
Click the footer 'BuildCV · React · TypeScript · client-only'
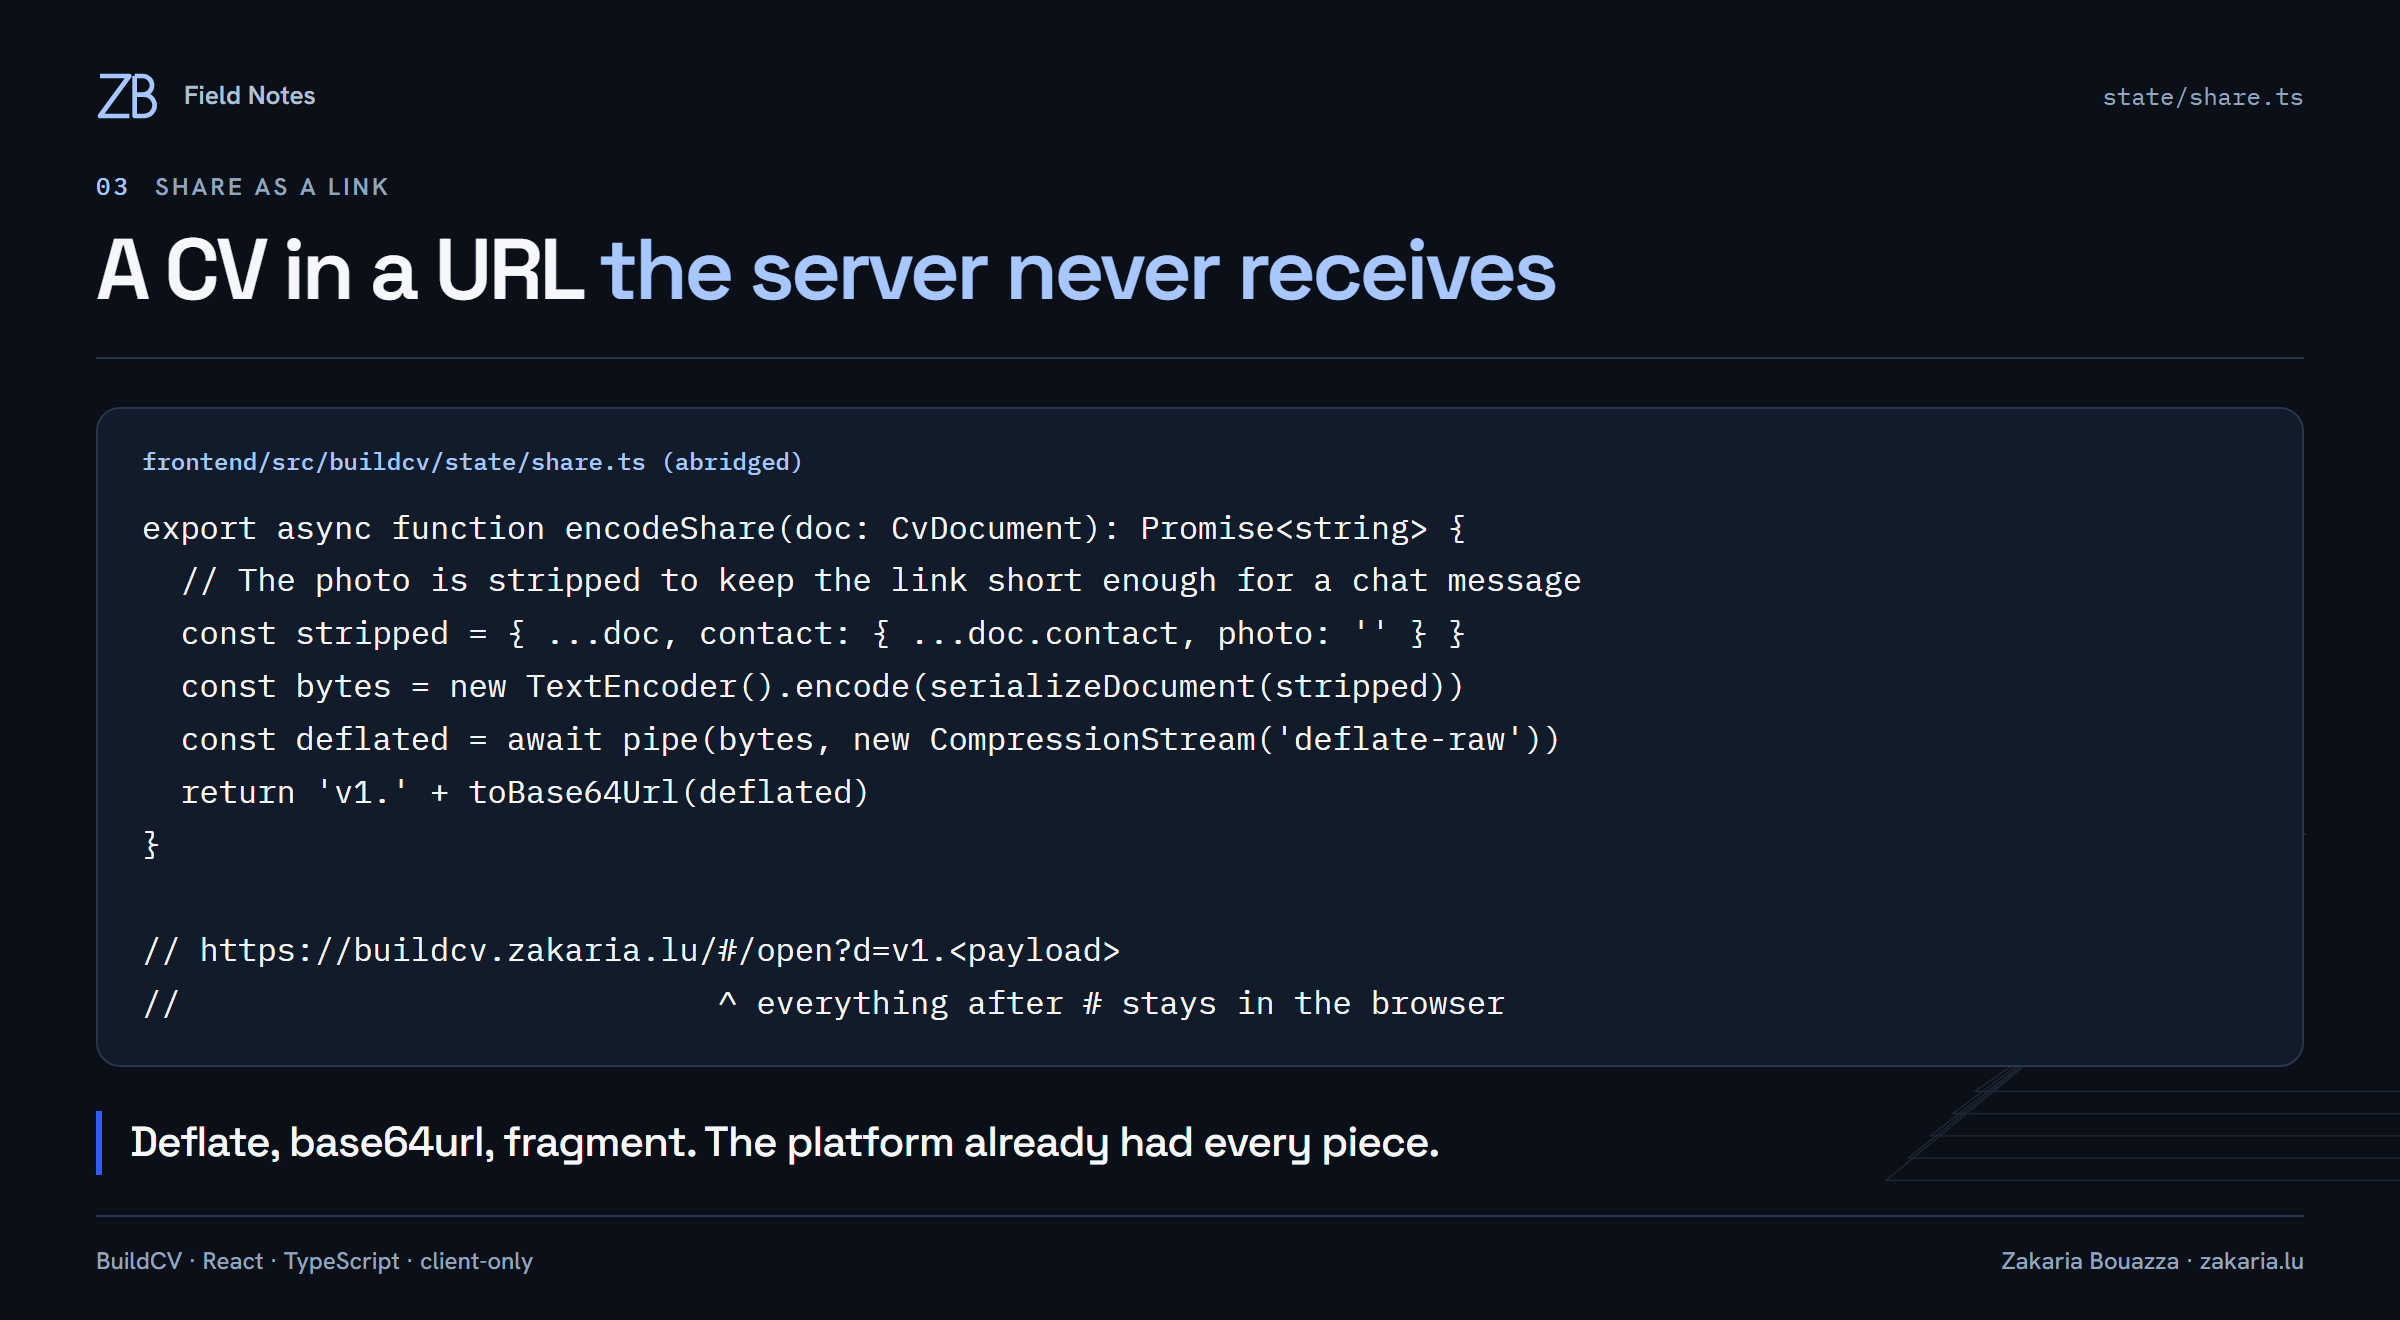click(x=314, y=1261)
